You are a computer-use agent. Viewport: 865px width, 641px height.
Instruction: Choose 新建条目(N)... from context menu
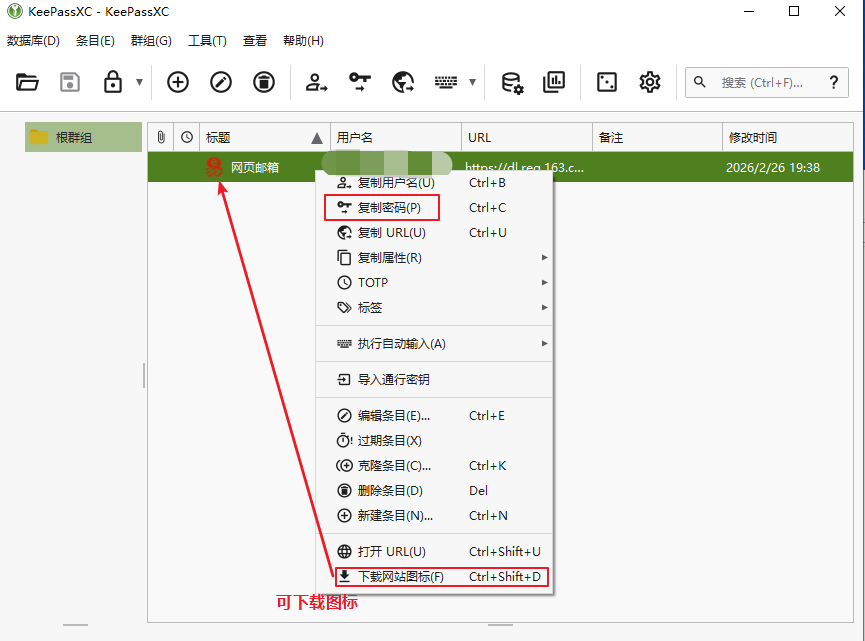point(434,516)
